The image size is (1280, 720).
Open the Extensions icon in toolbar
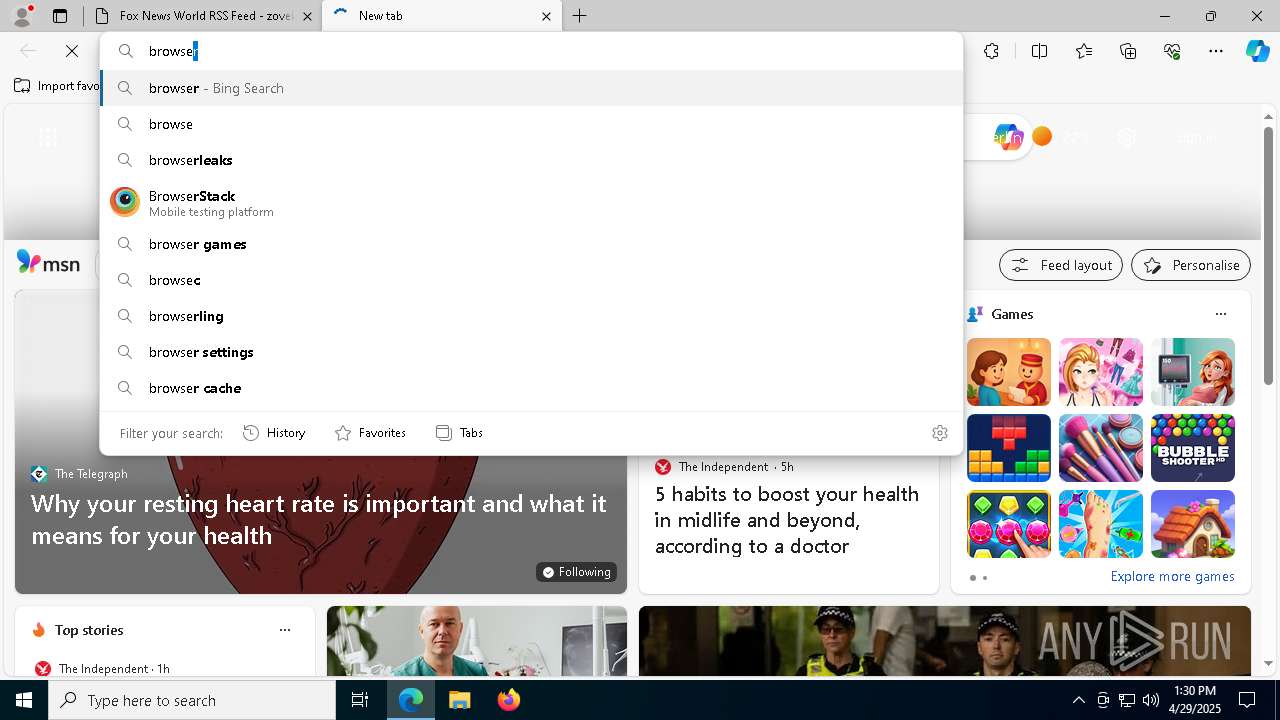point(991,51)
